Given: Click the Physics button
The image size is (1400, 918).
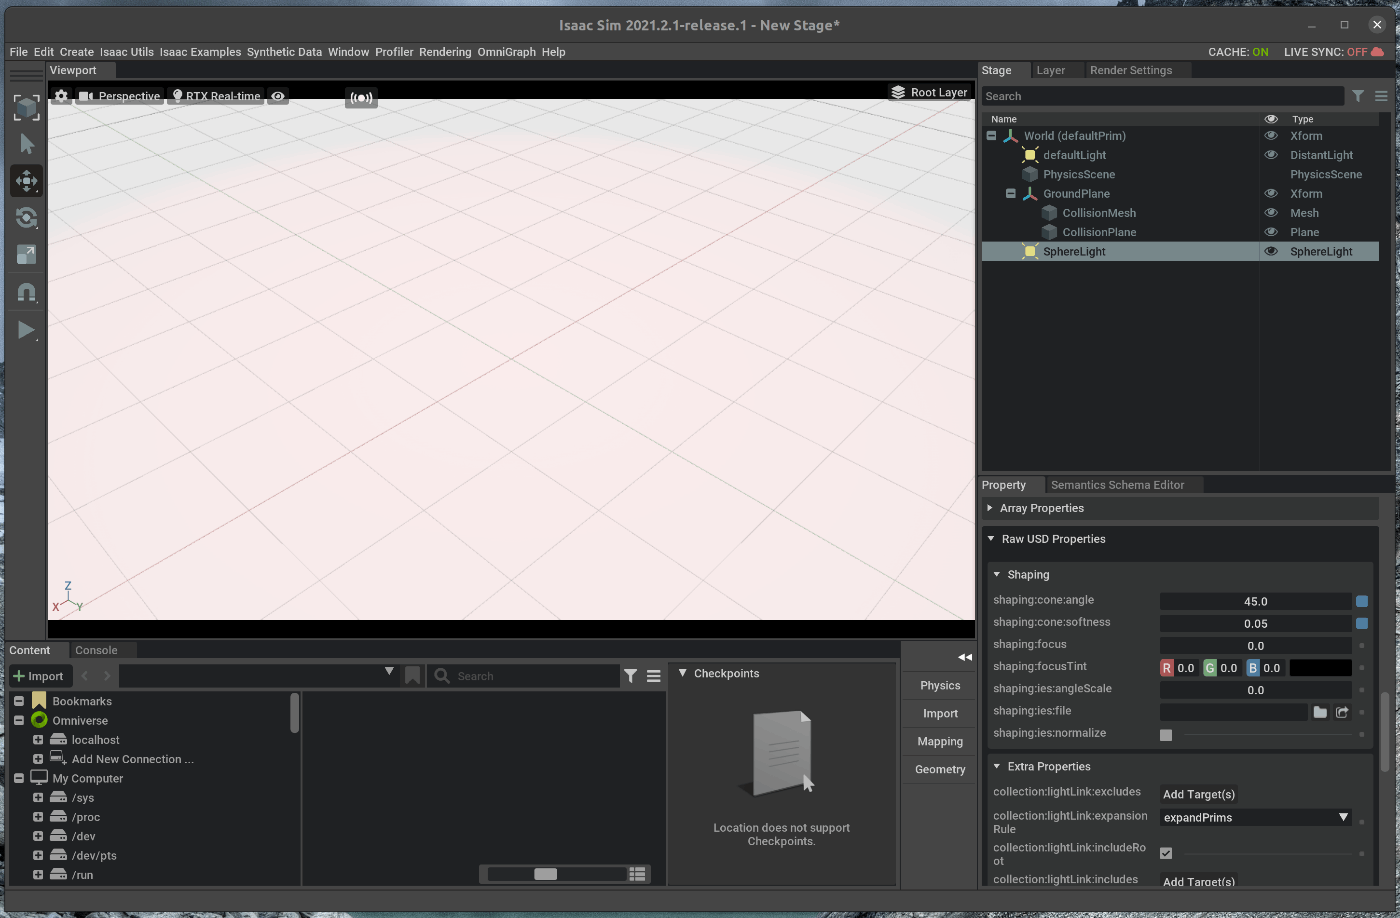Looking at the screenshot, I should (940, 685).
